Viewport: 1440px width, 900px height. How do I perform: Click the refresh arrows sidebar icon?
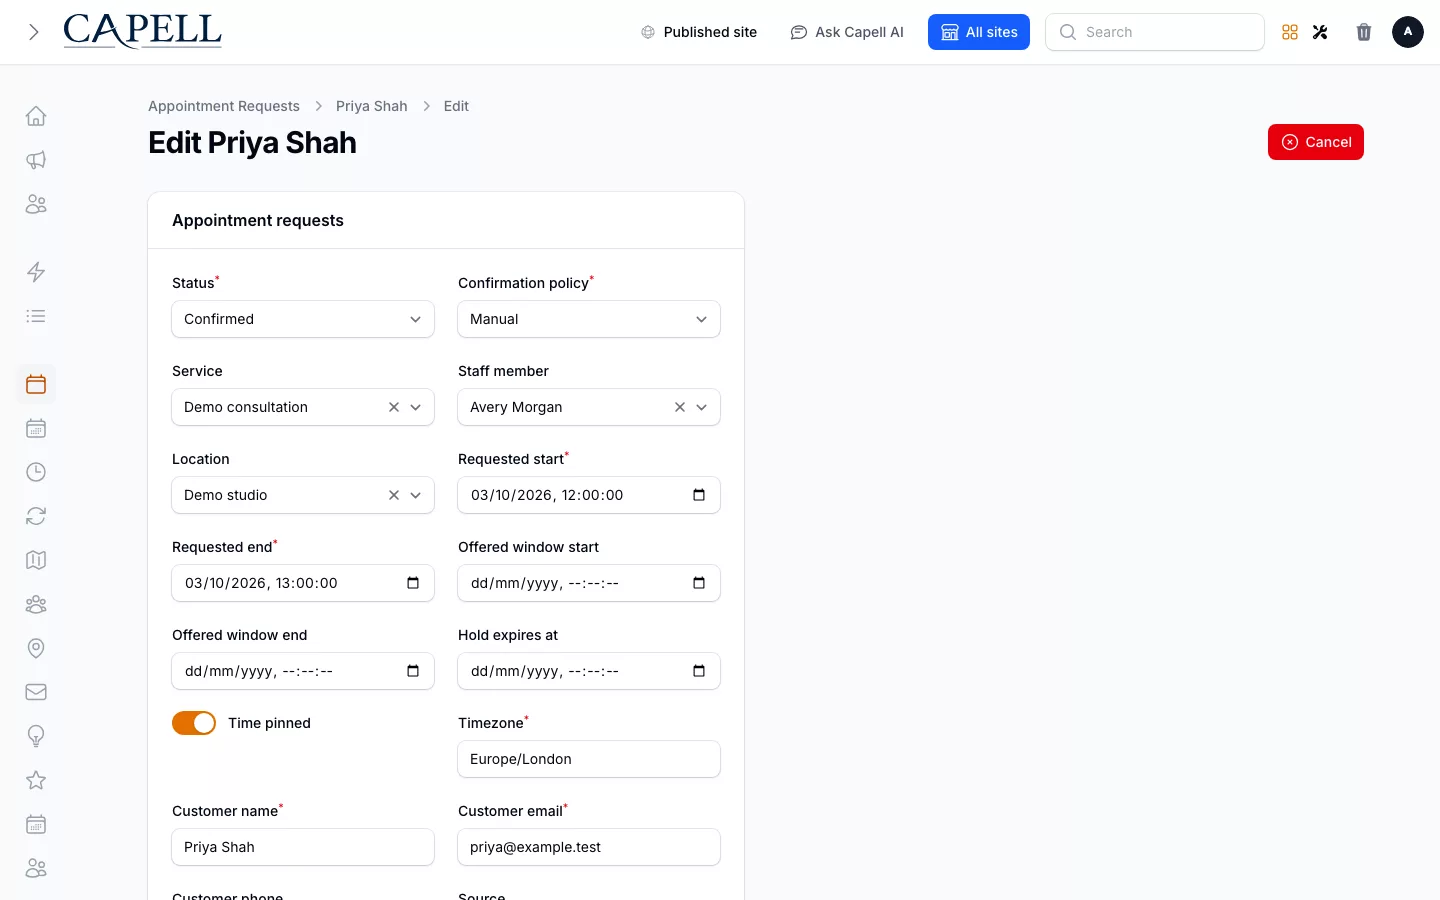[x=36, y=516]
